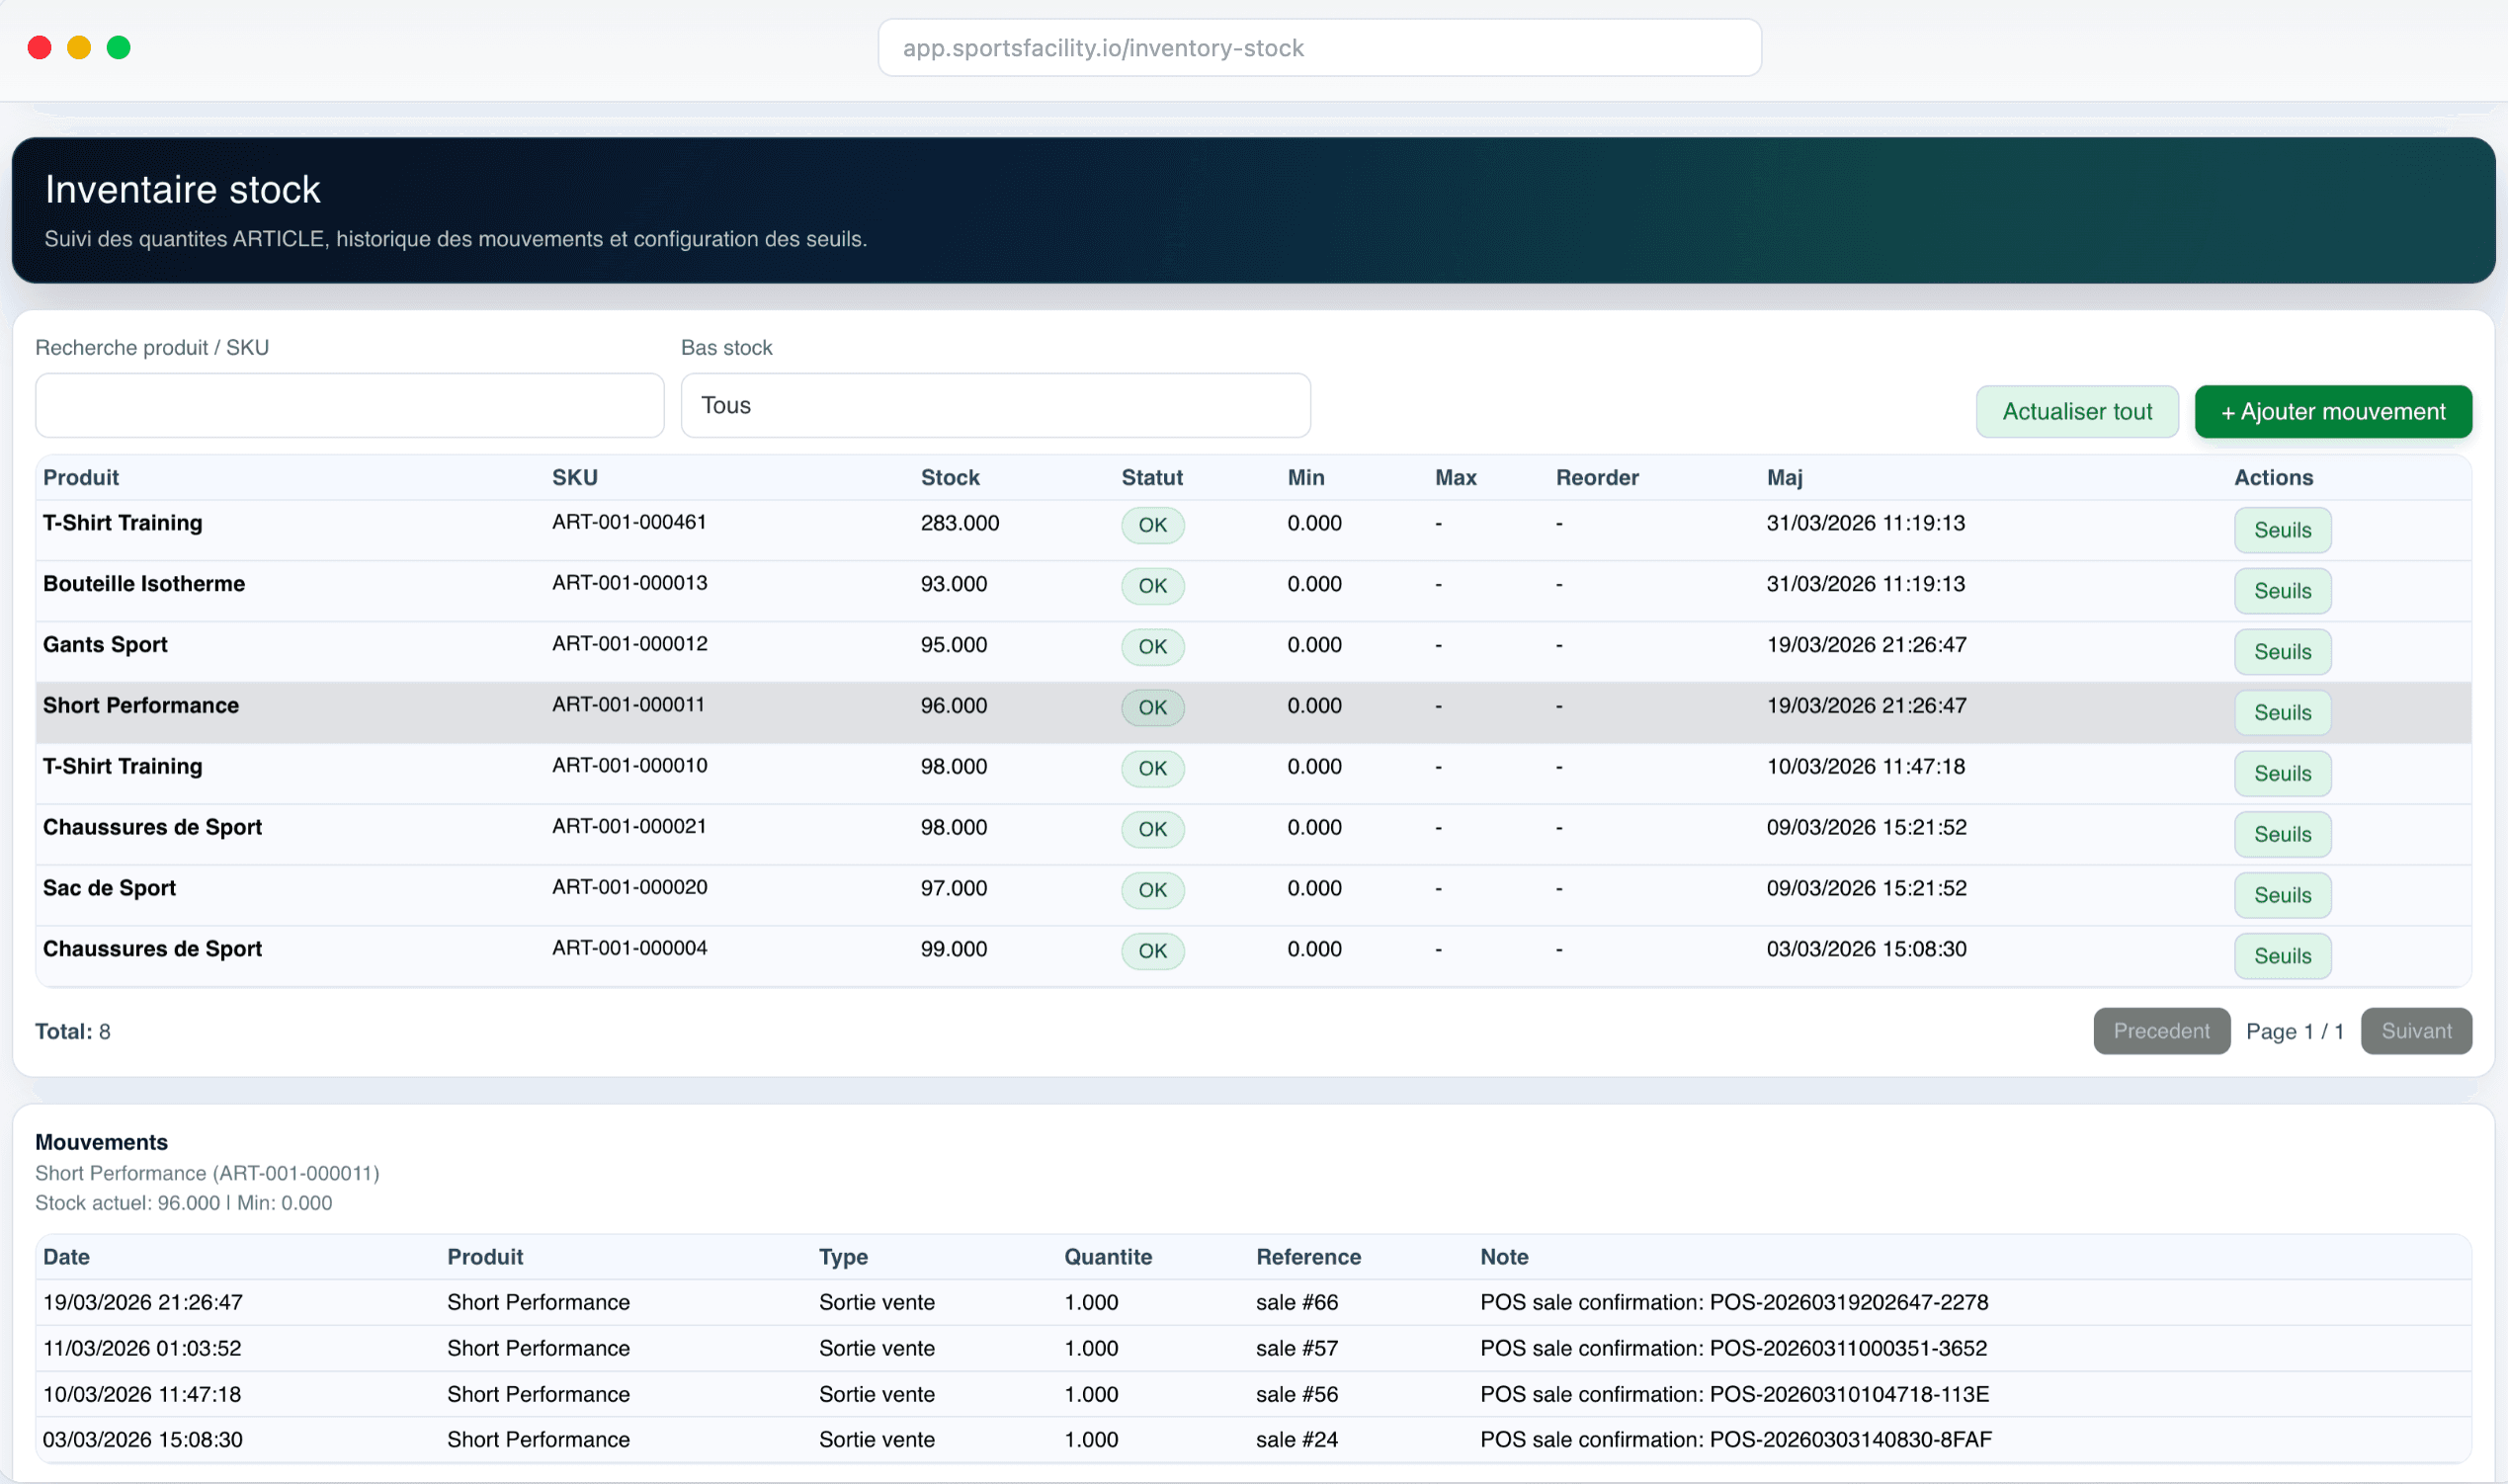Open Seuils for Short Performance
Screen dimensions: 2508x1484
click(x=2281, y=713)
